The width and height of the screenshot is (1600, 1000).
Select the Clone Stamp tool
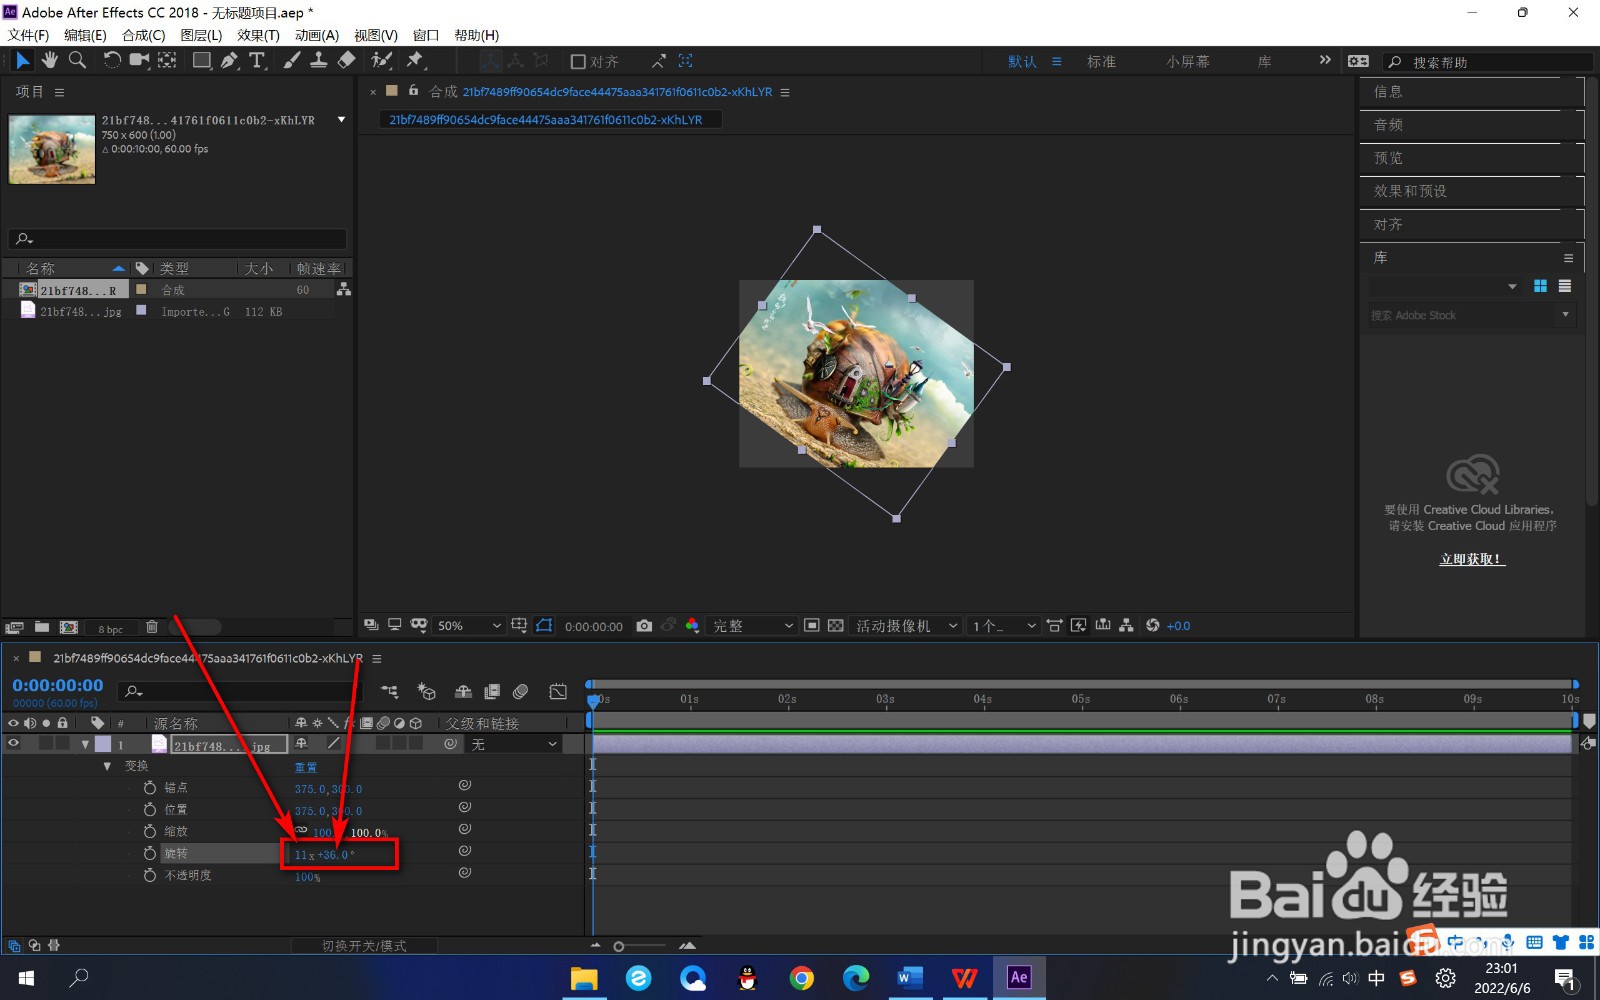click(318, 60)
